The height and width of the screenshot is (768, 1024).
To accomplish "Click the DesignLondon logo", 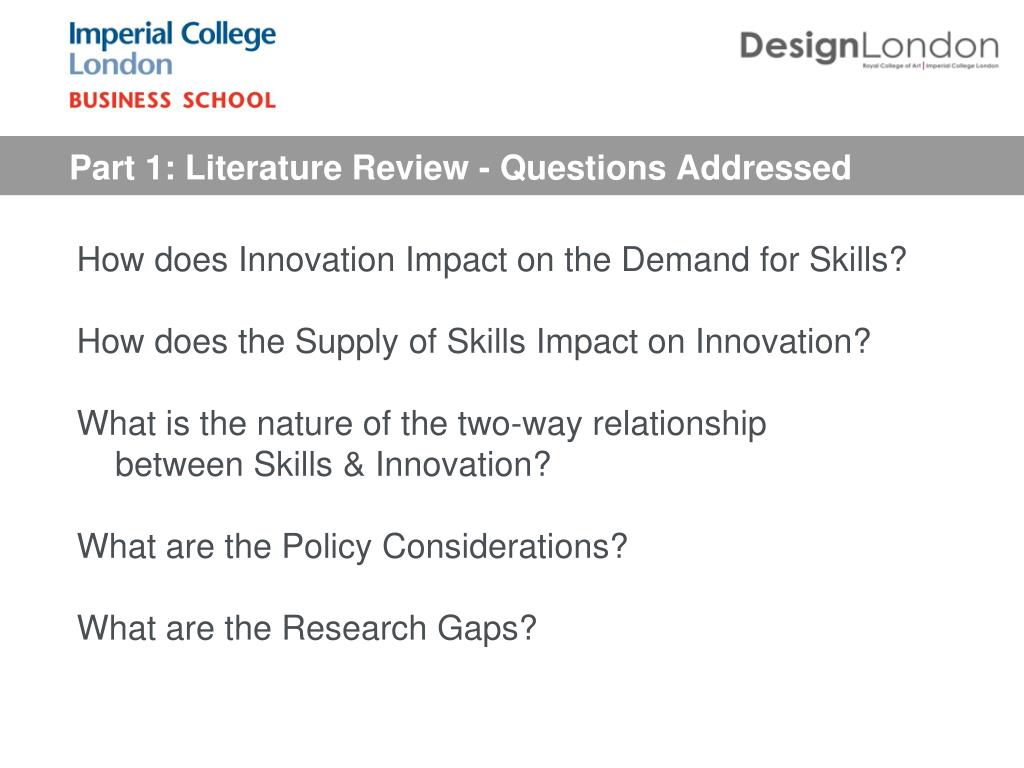I will coord(869,48).
